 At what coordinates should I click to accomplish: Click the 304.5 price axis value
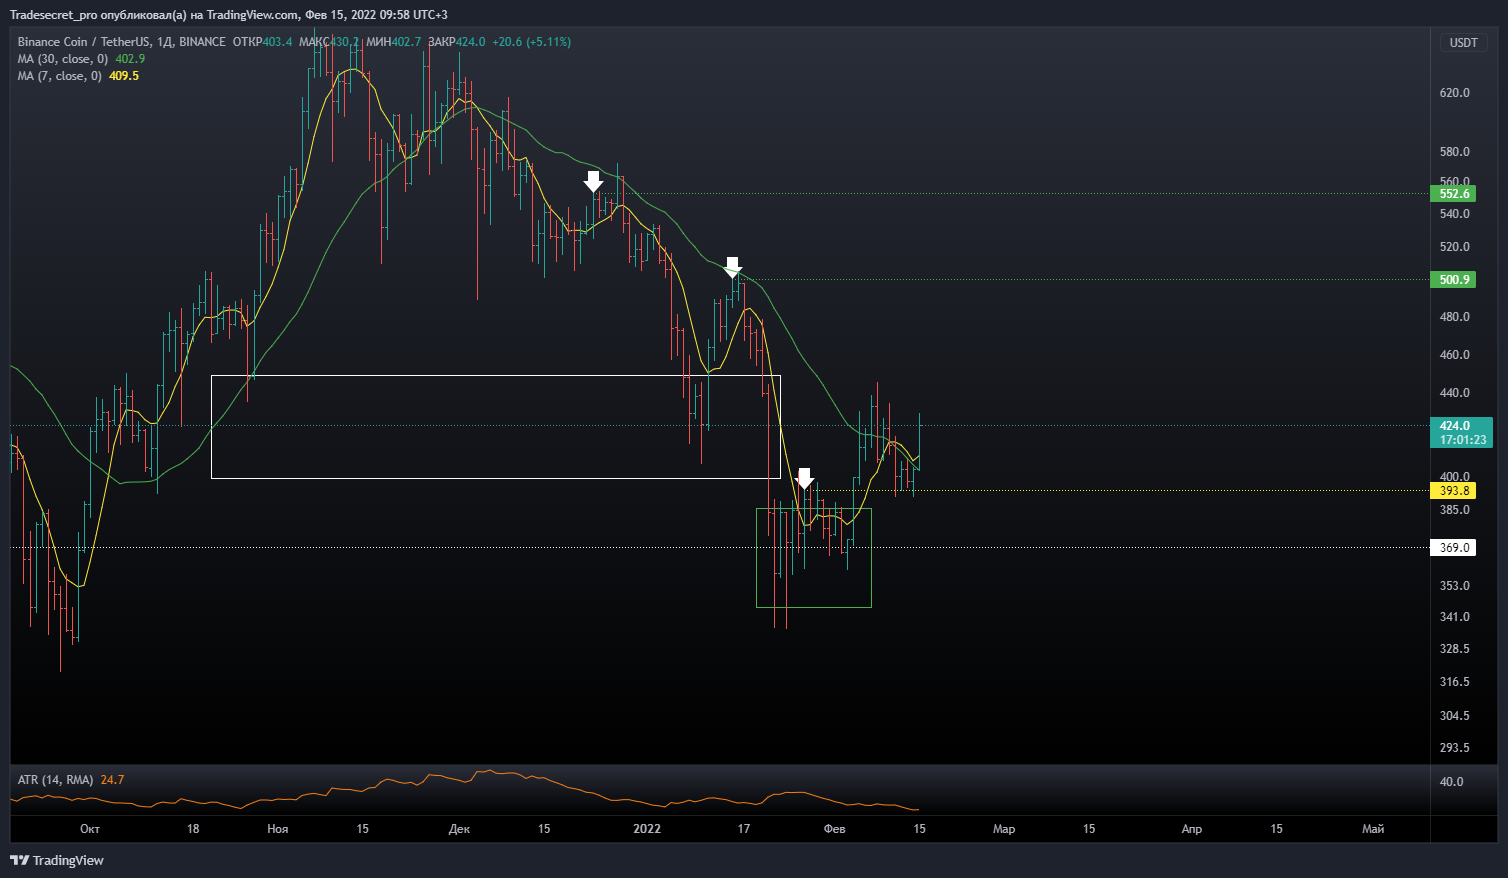[1455, 716]
